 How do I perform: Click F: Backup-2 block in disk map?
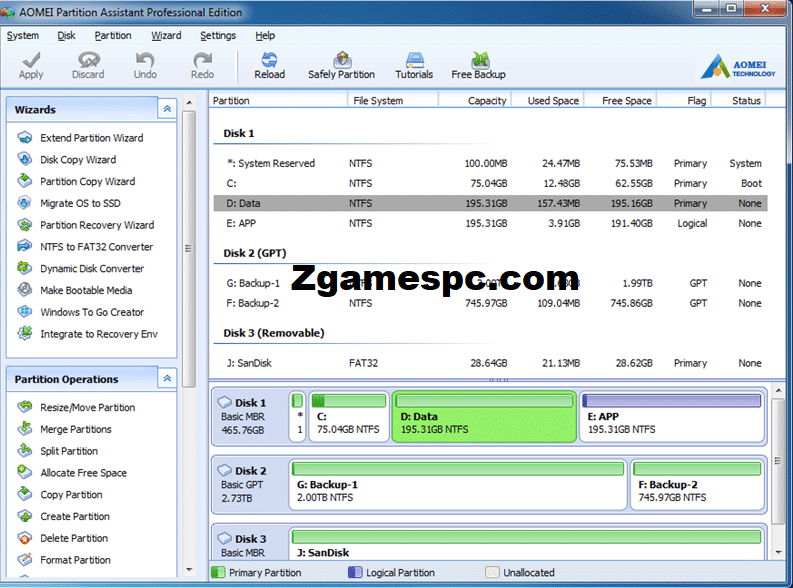click(697, 484)
